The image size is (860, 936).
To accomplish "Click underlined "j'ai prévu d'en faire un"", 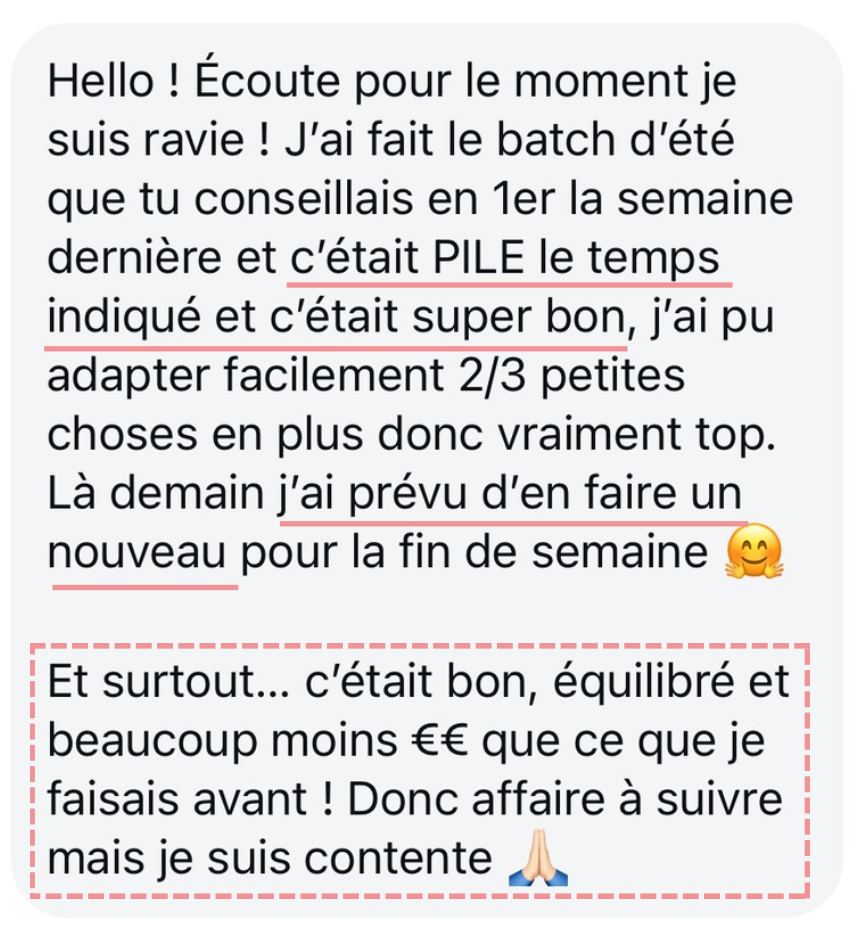I will click(511, 495).
